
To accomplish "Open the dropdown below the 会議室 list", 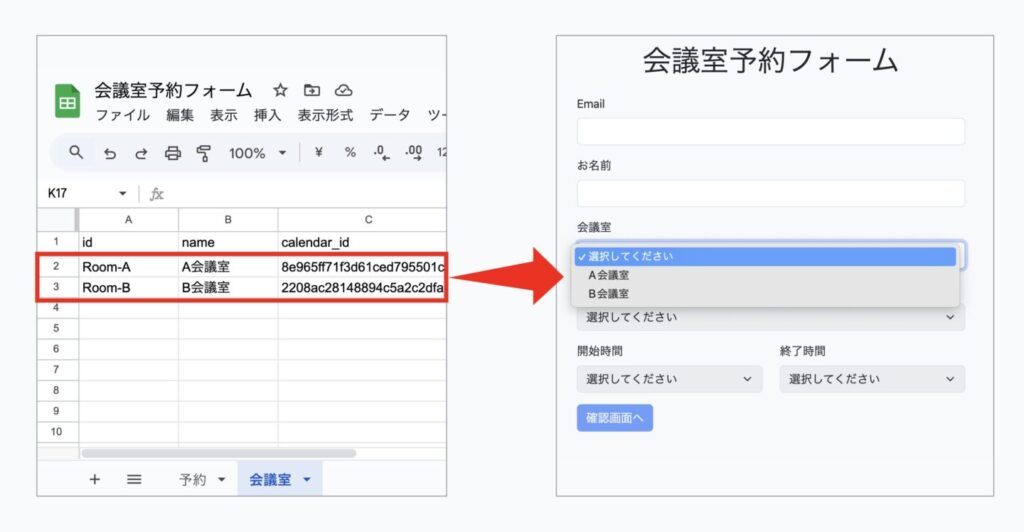I will coord(771,317).
